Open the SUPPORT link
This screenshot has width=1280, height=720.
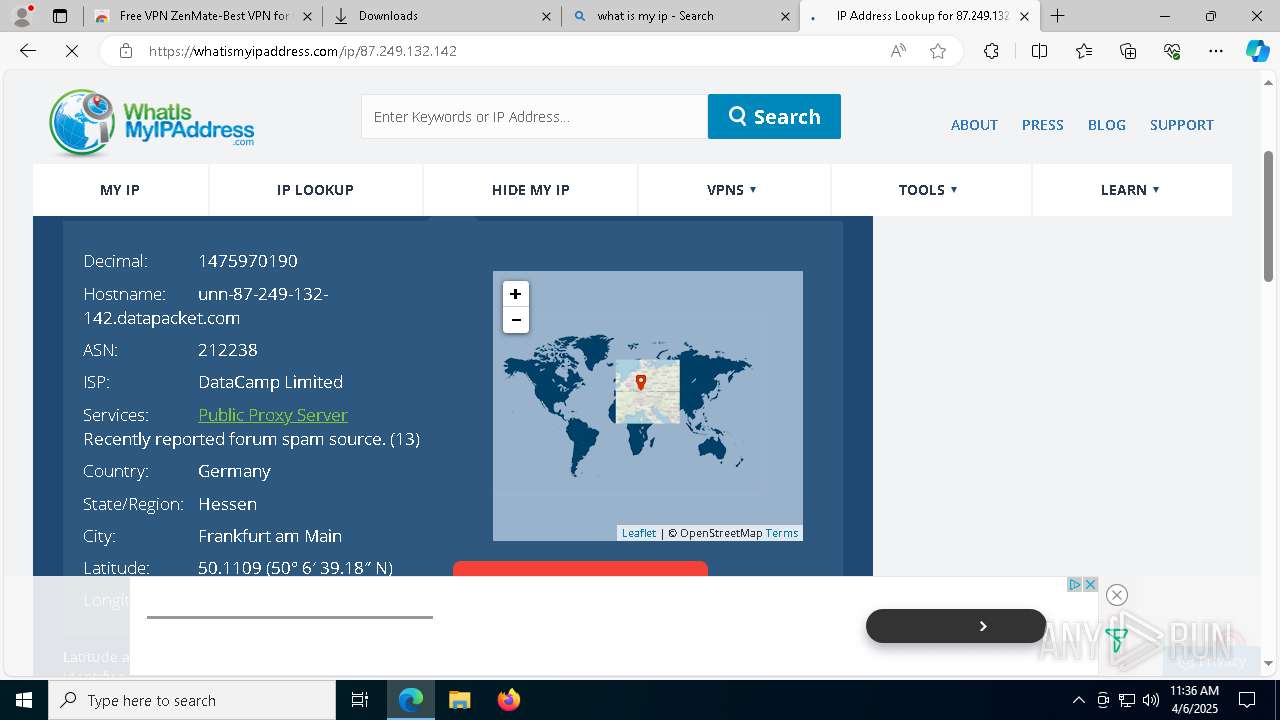tap(1181, 125)
